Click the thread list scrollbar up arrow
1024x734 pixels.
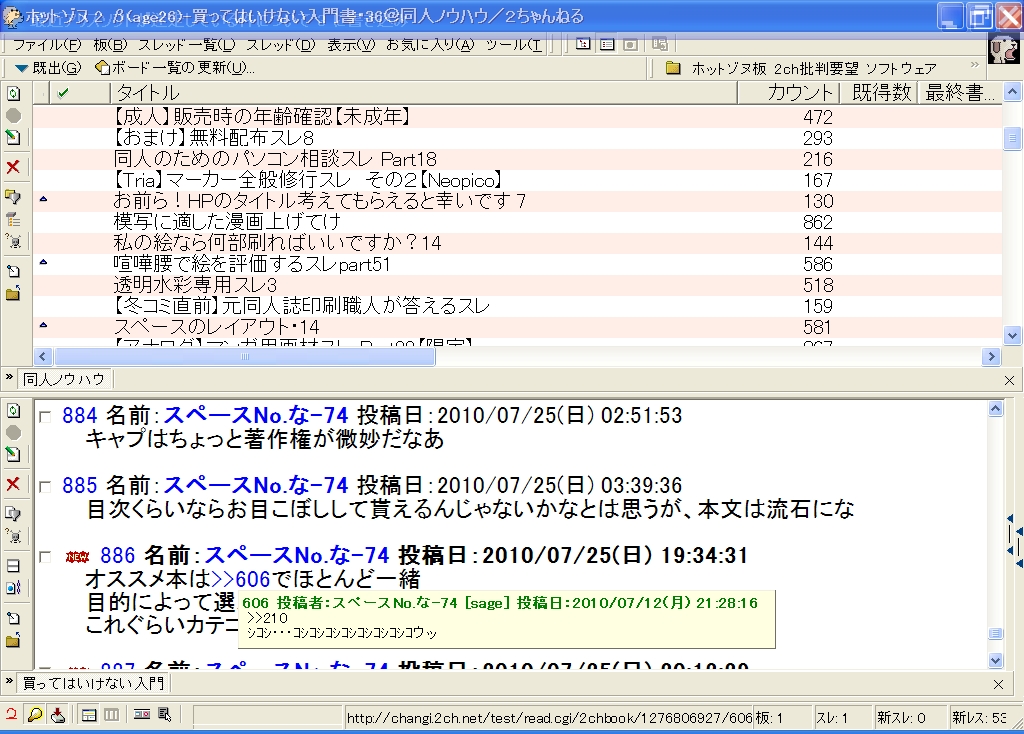[1012, 92]
